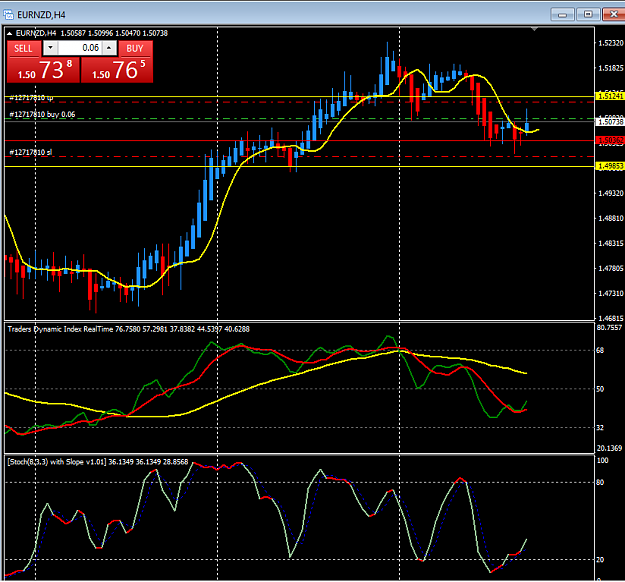The image size is (625, 582).
Task: Click the buy price 1.50 76 tile
Action: tap(117, 70)
